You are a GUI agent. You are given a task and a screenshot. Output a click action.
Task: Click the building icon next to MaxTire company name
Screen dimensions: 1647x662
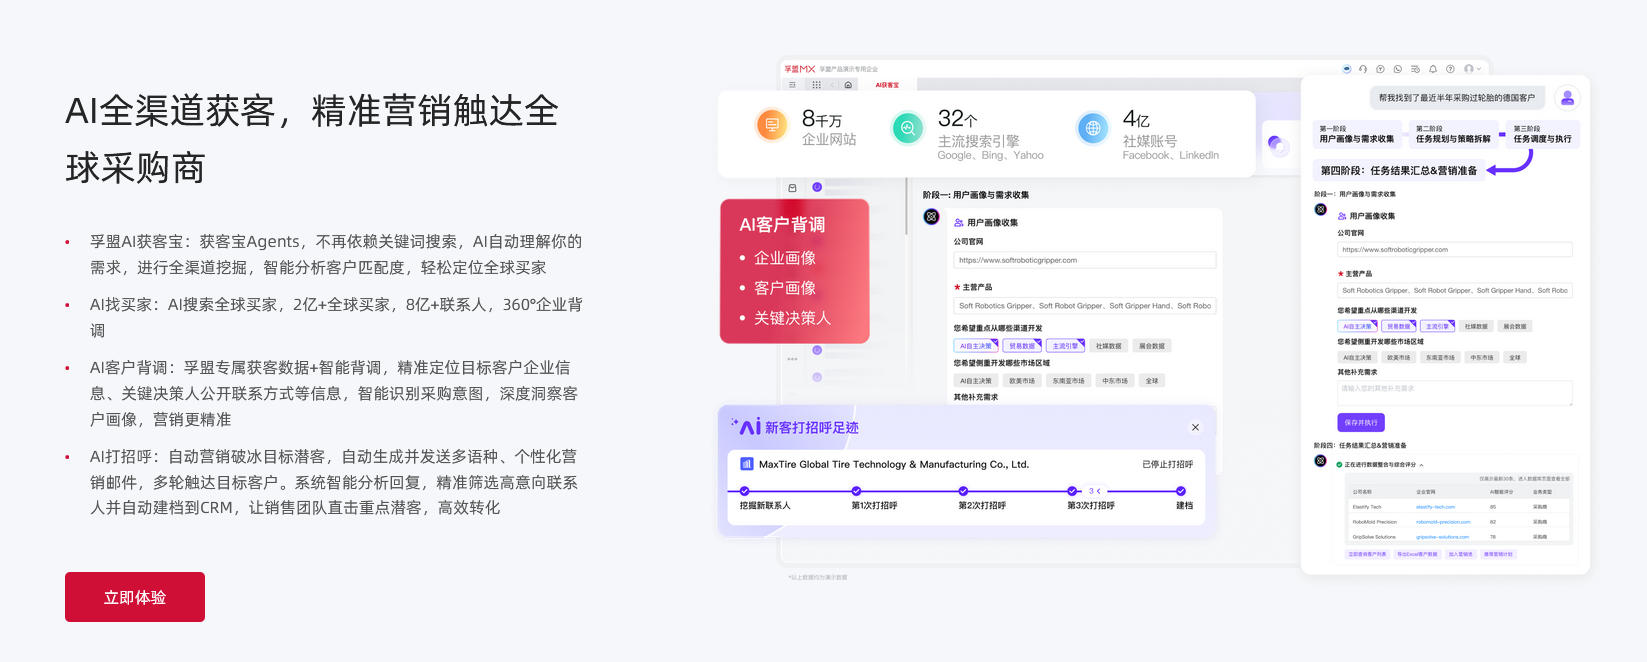point(746,464)
